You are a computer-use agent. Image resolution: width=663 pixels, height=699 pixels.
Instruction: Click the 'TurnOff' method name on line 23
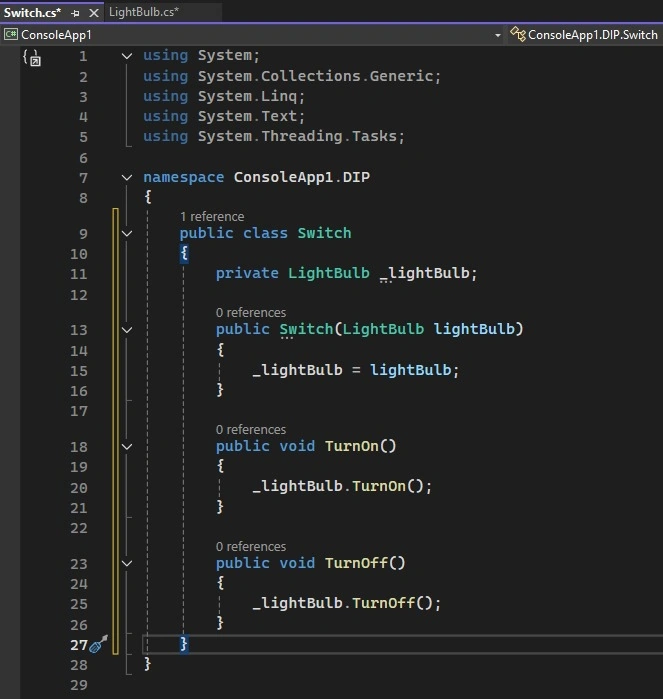point(356,563)
